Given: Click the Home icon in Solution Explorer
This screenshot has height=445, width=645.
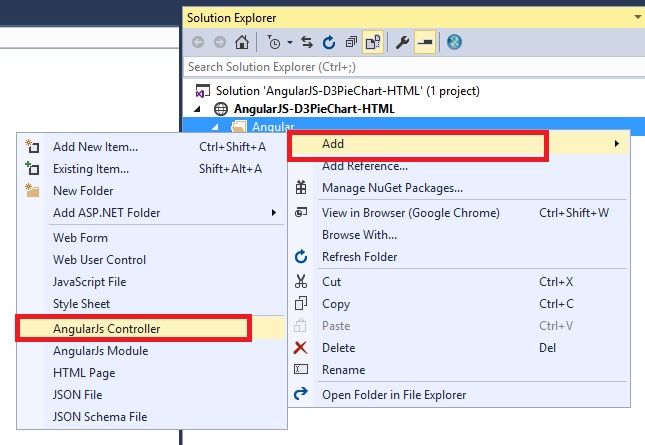Looking at the screenshot, I should (240, 42).
